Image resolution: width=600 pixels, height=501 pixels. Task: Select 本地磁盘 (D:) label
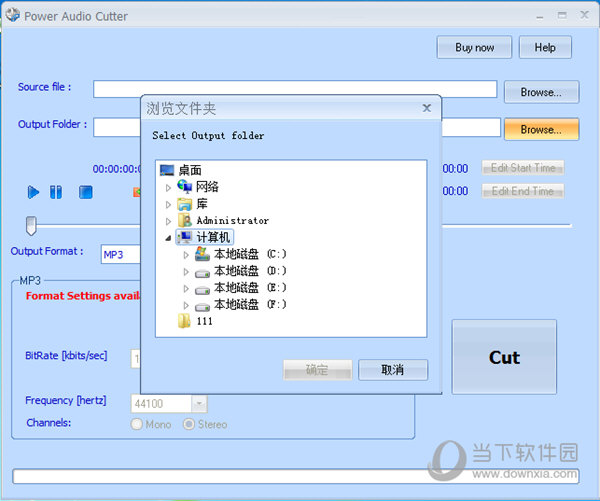pyautogui.click(x=250, y=271)
